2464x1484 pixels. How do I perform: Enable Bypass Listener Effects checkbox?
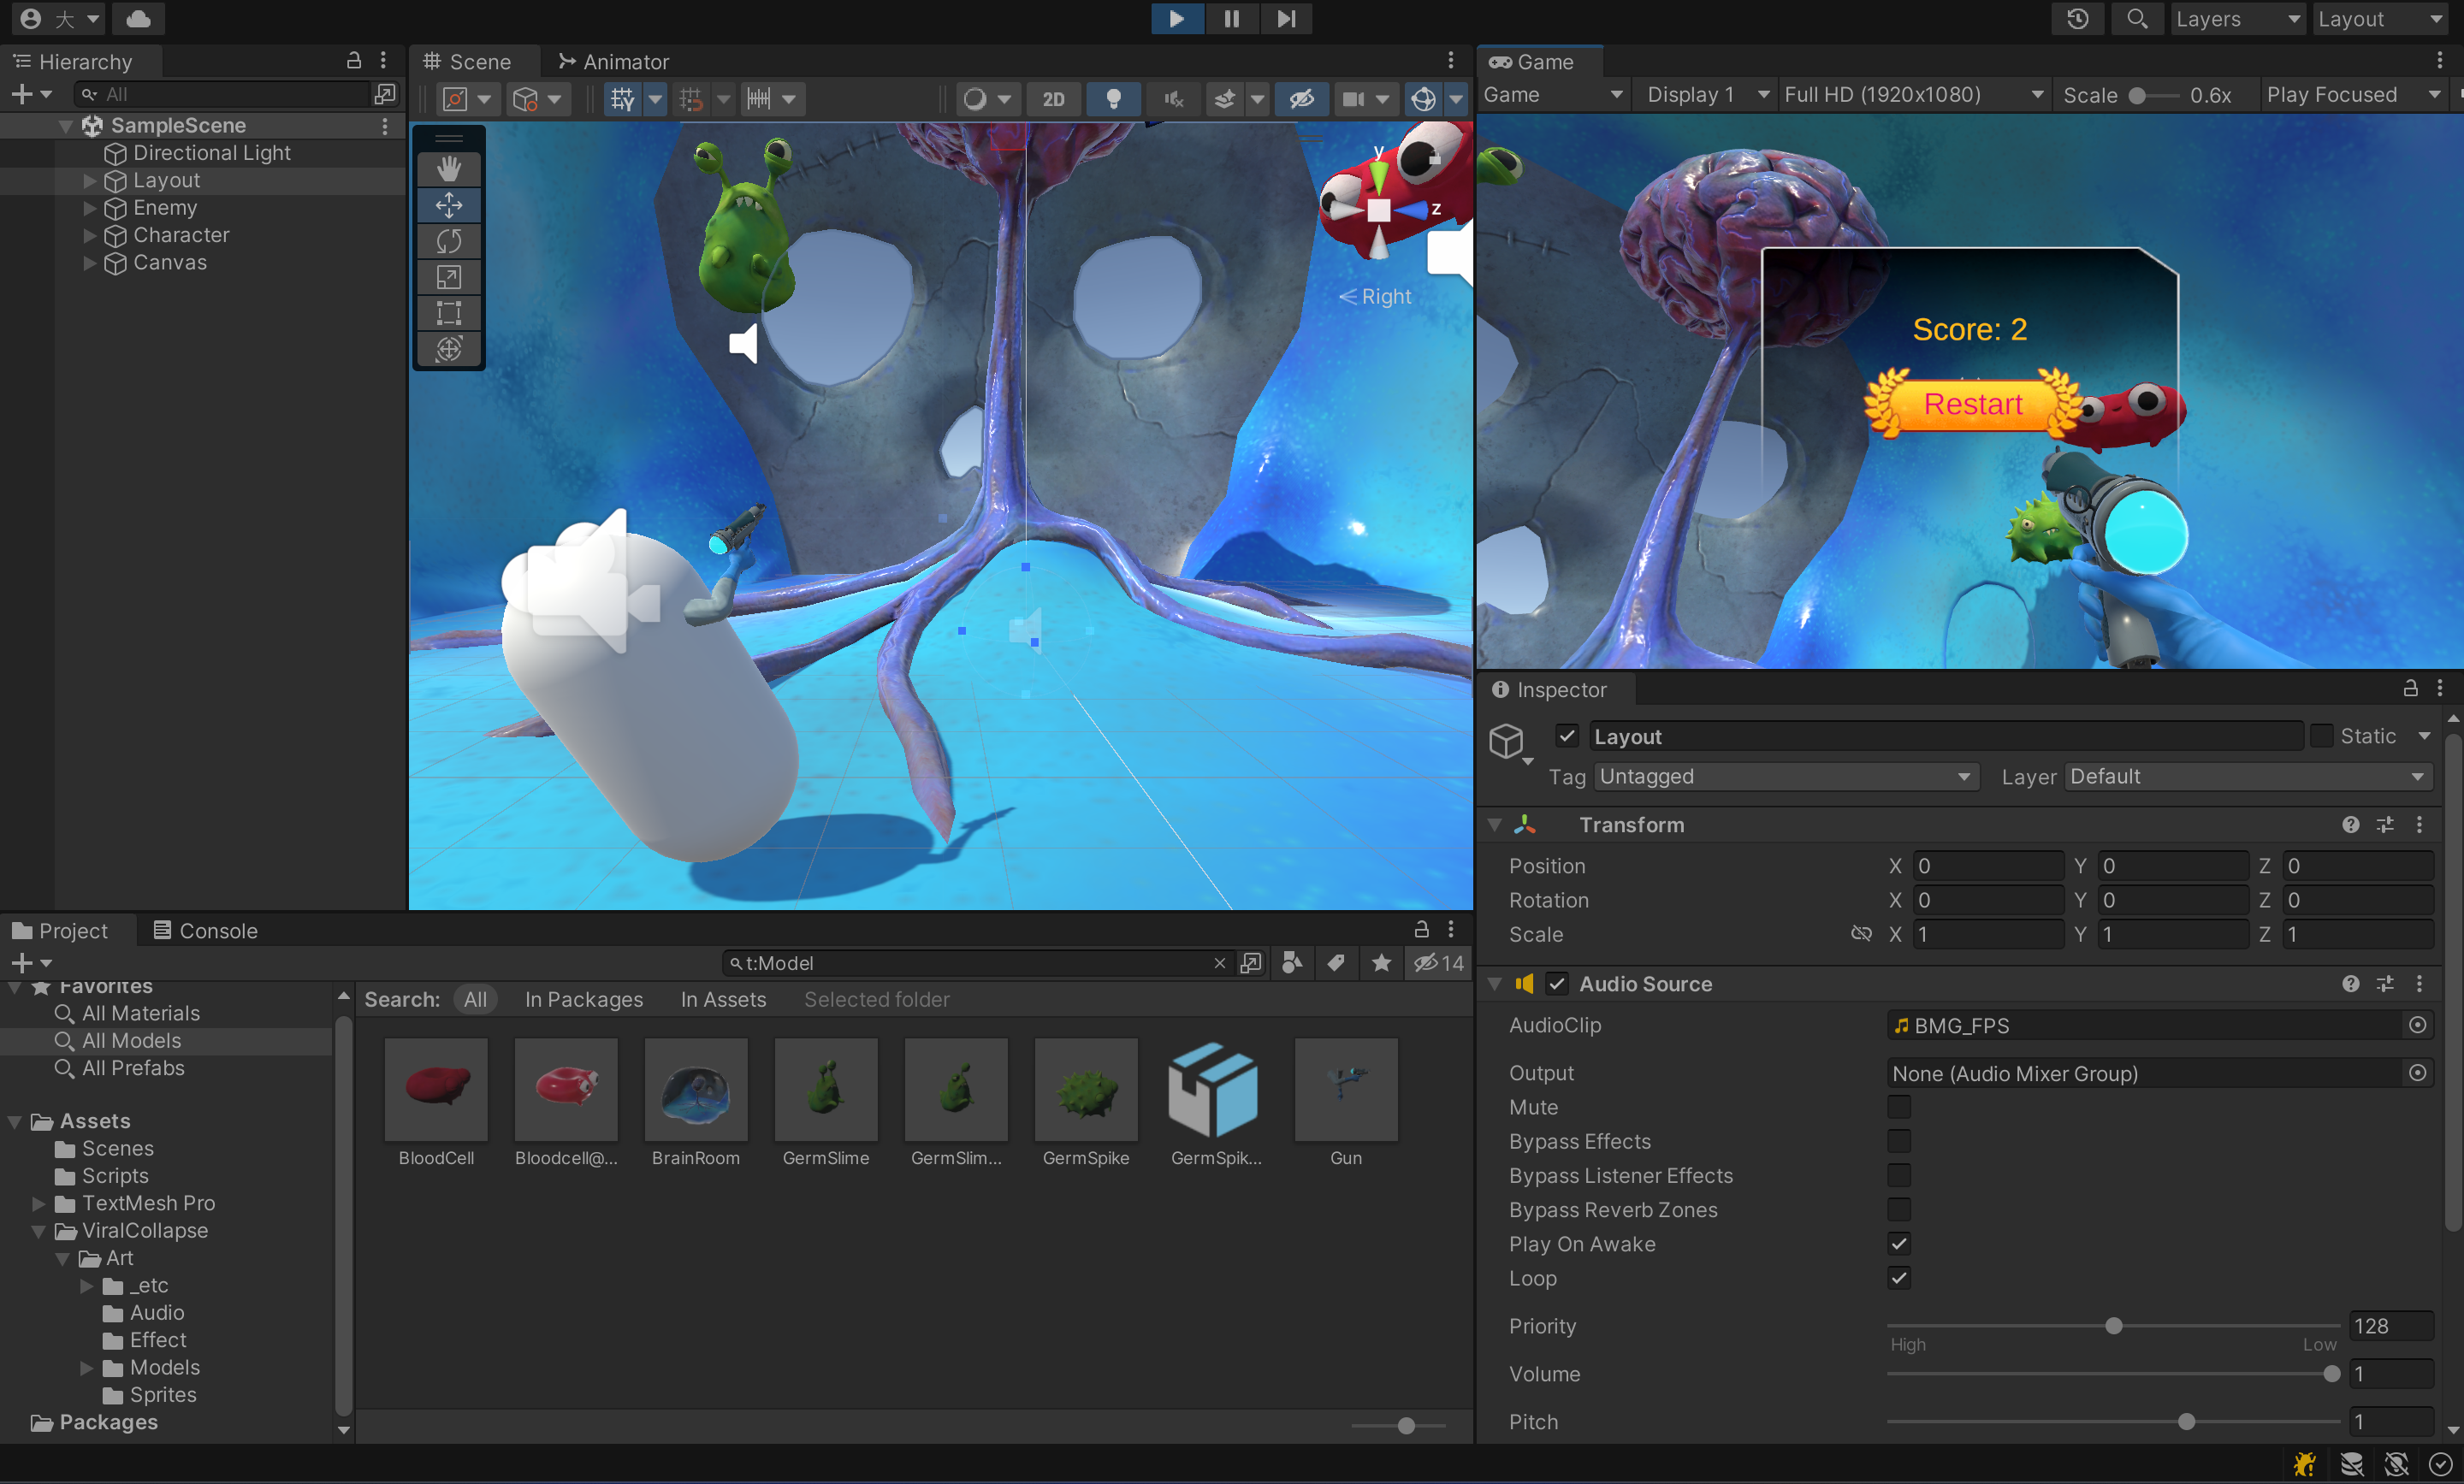(1898, 1175)
